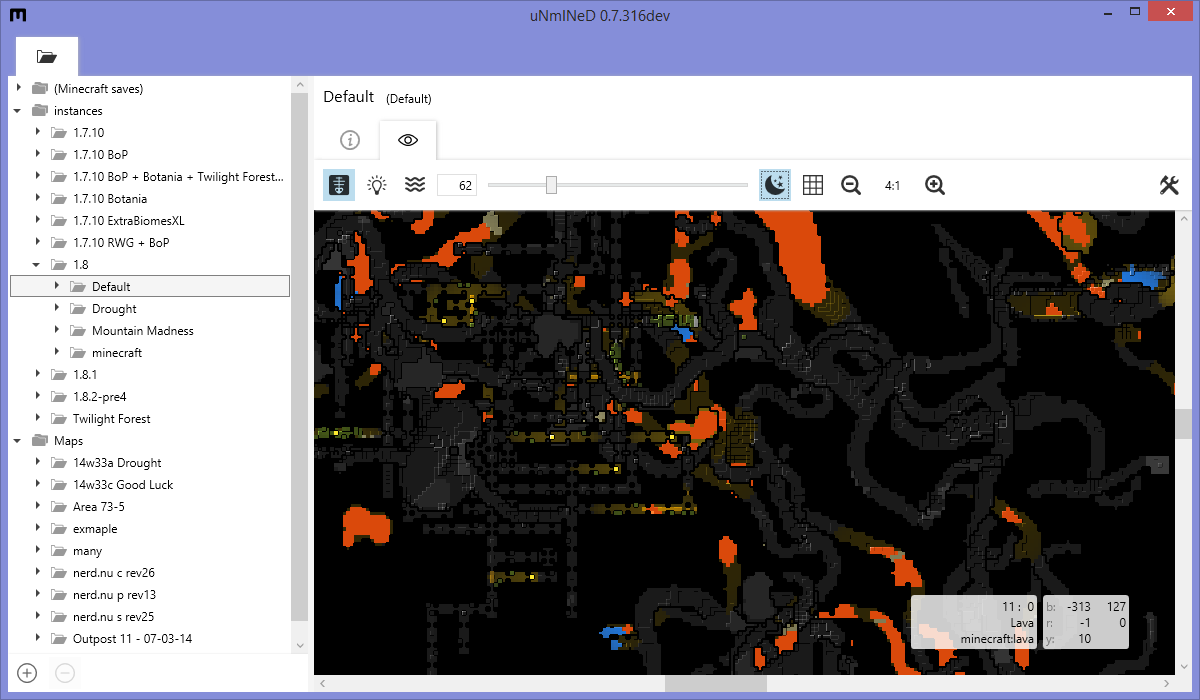Image resolution: width=1200 pixels, height=700 pixels.
Task: Click the map horizontal scrollbar thumb
Action: pos(716,684)
